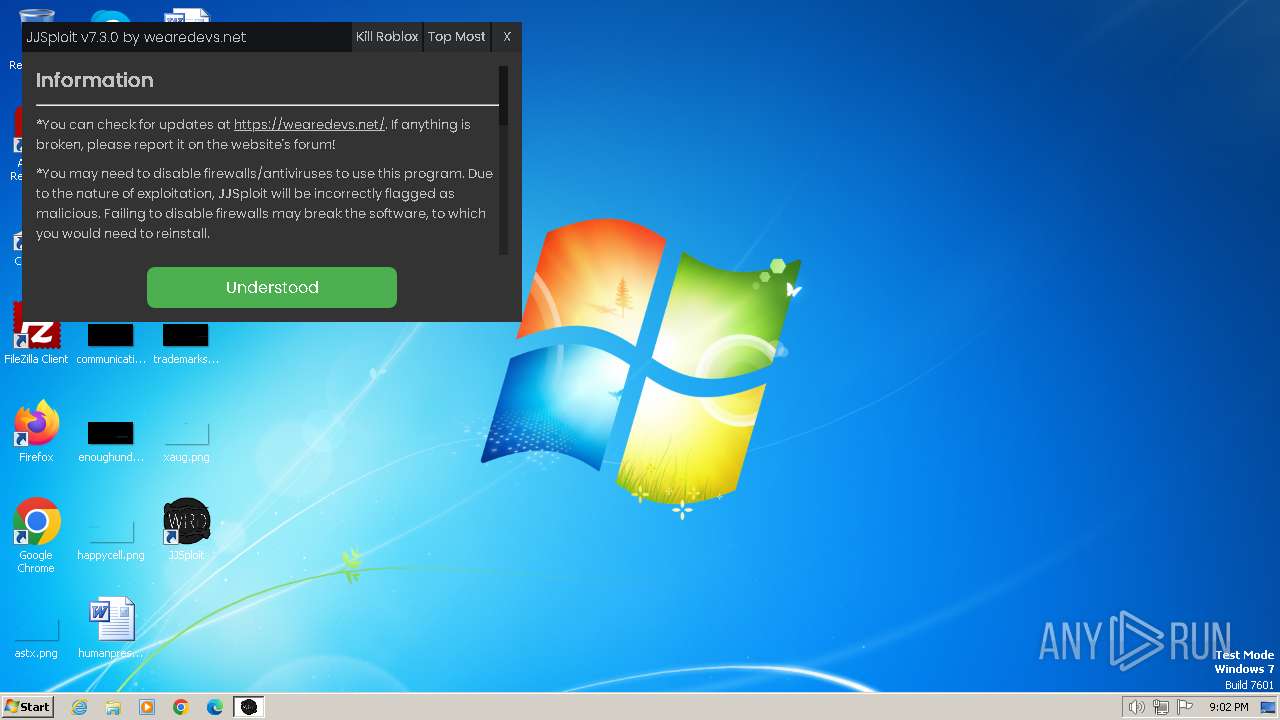Select the humanpres Word document icon
Image resolution: width=1280 pixels, height=720 pixels.
click(111, 628)
